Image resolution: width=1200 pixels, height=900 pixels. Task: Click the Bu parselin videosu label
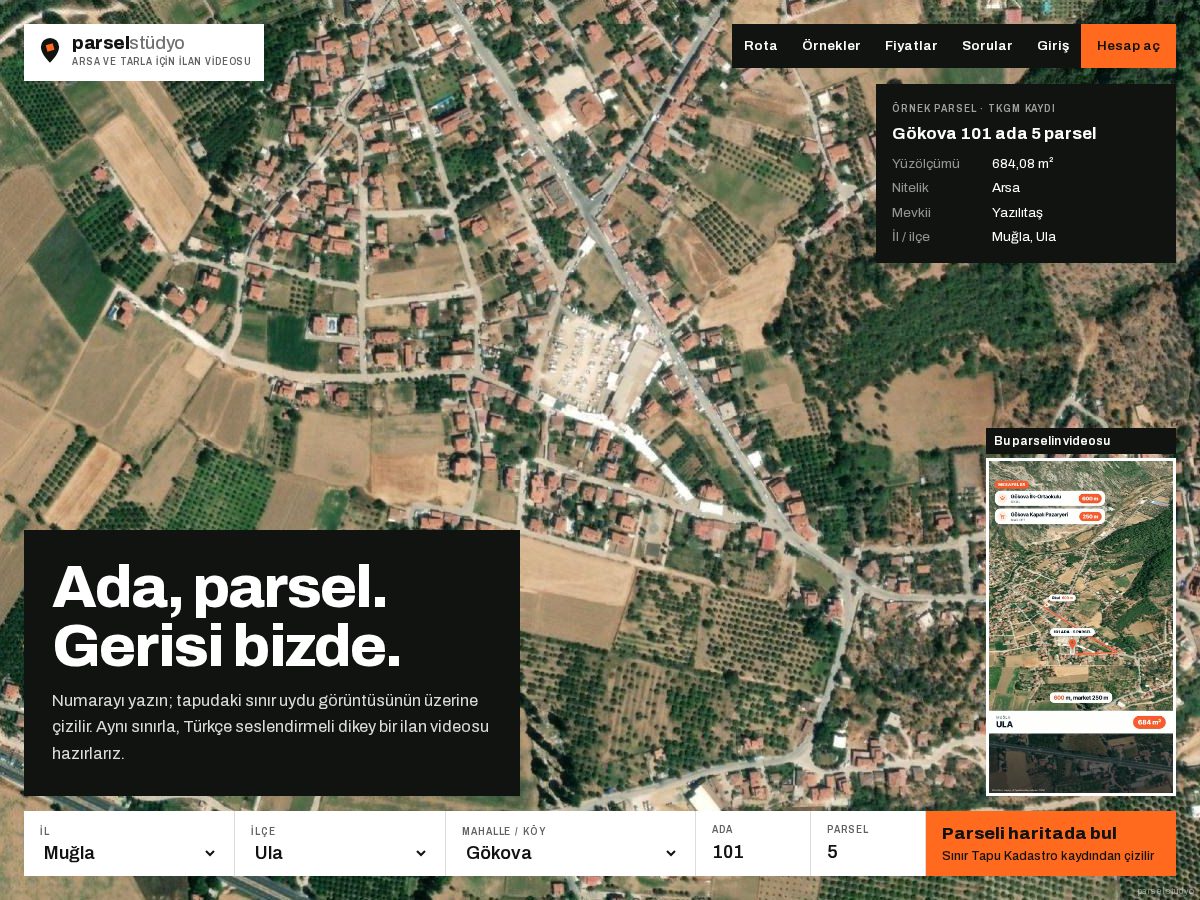[1052, 441]
